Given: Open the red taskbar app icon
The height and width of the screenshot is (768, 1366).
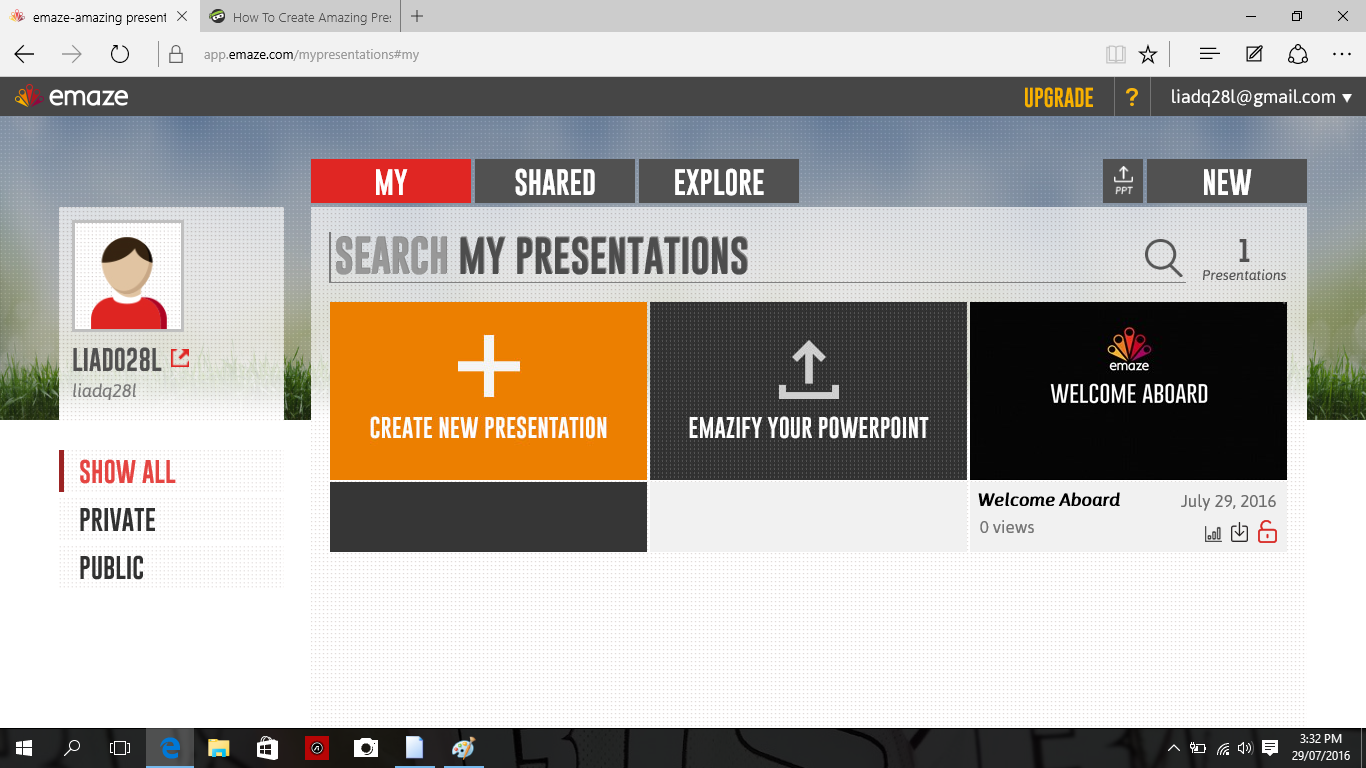Looking at the screenshot, I should pos(316,748).
